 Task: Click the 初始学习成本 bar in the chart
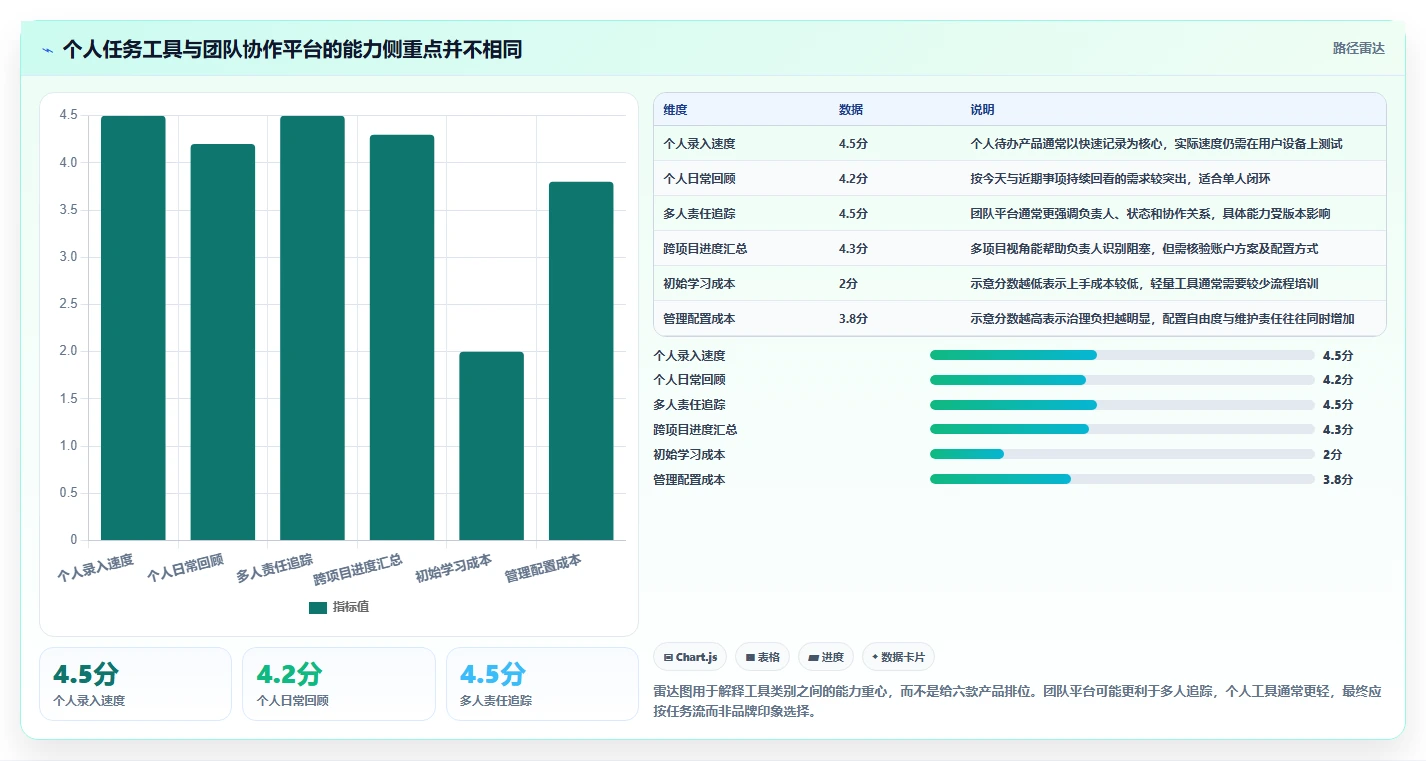[491, 446]
